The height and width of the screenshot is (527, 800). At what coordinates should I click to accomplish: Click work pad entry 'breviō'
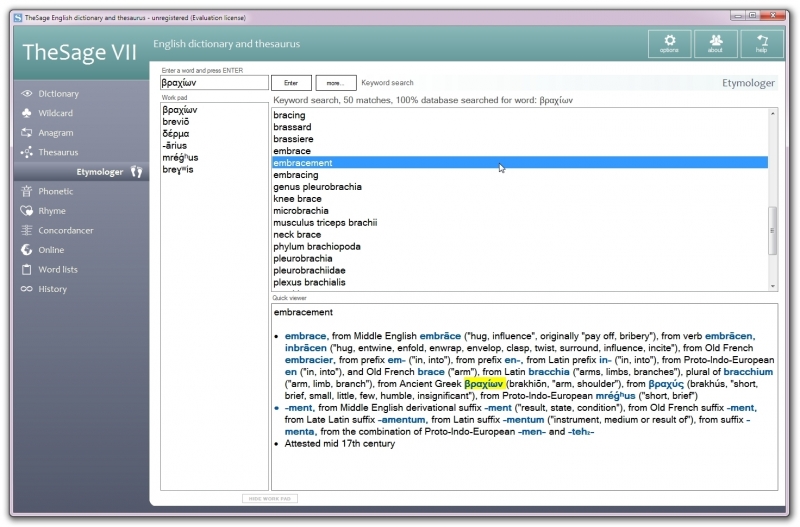[176, 121]
